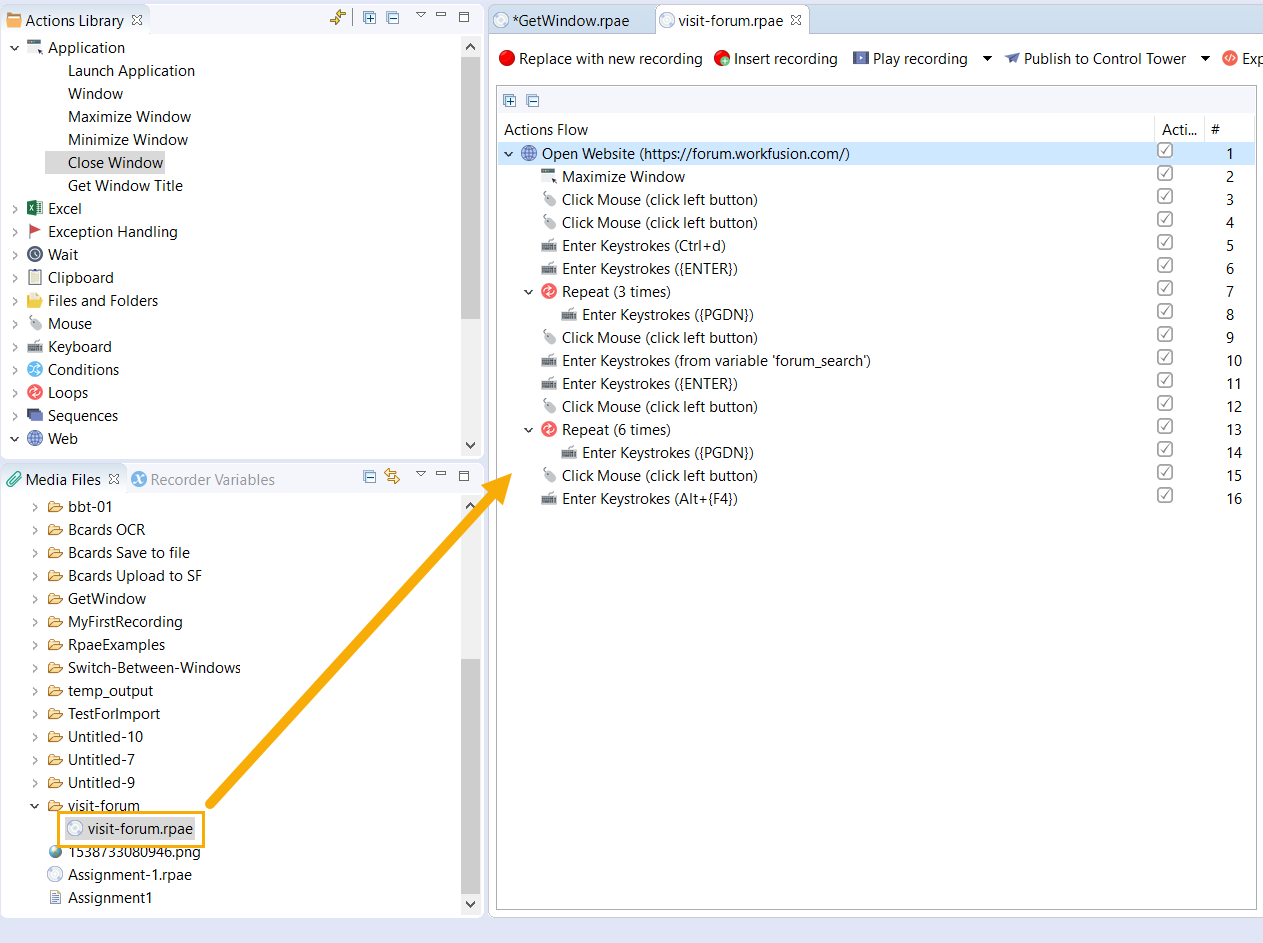Click the Clipboard category icon
This screenshot has height=943, width=1263.
pos(35,277)
